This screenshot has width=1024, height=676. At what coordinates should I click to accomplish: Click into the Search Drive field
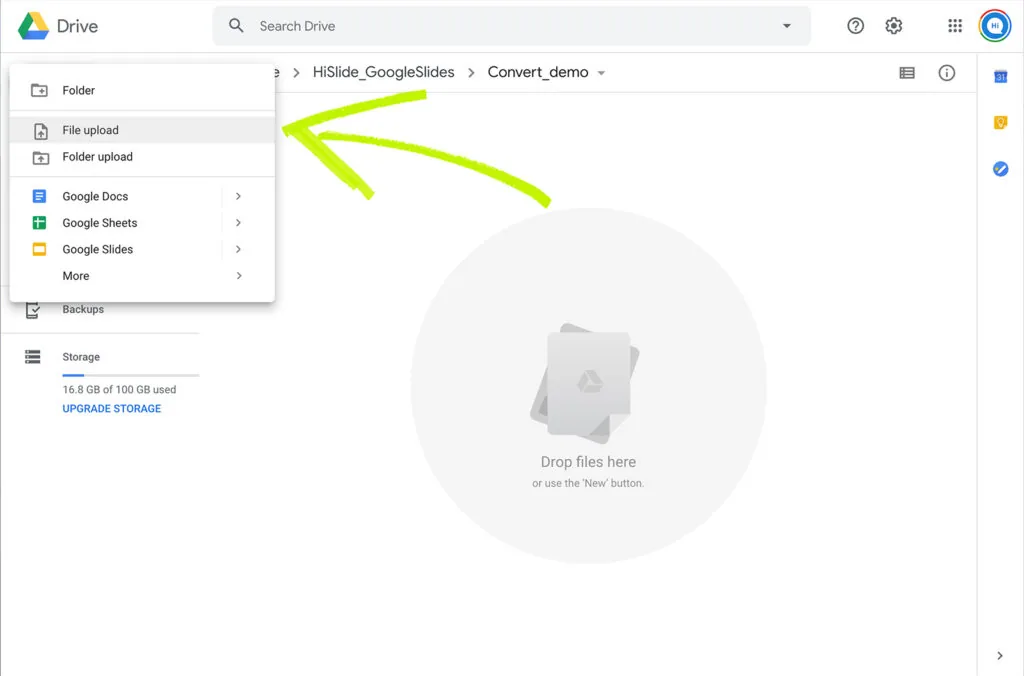pos(511,26)
